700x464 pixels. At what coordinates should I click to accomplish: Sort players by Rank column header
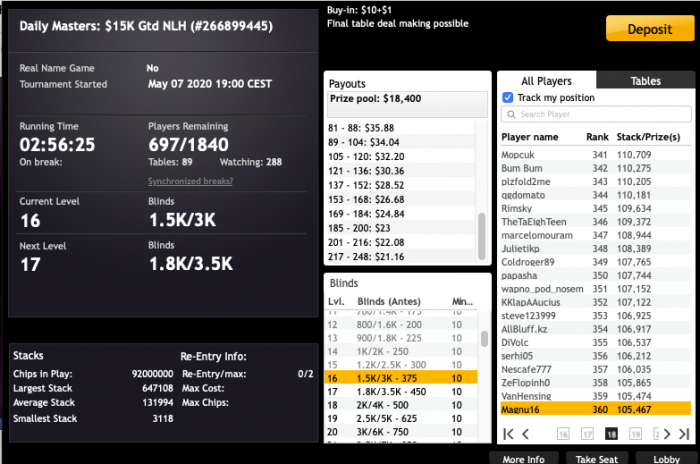point(598,137)
